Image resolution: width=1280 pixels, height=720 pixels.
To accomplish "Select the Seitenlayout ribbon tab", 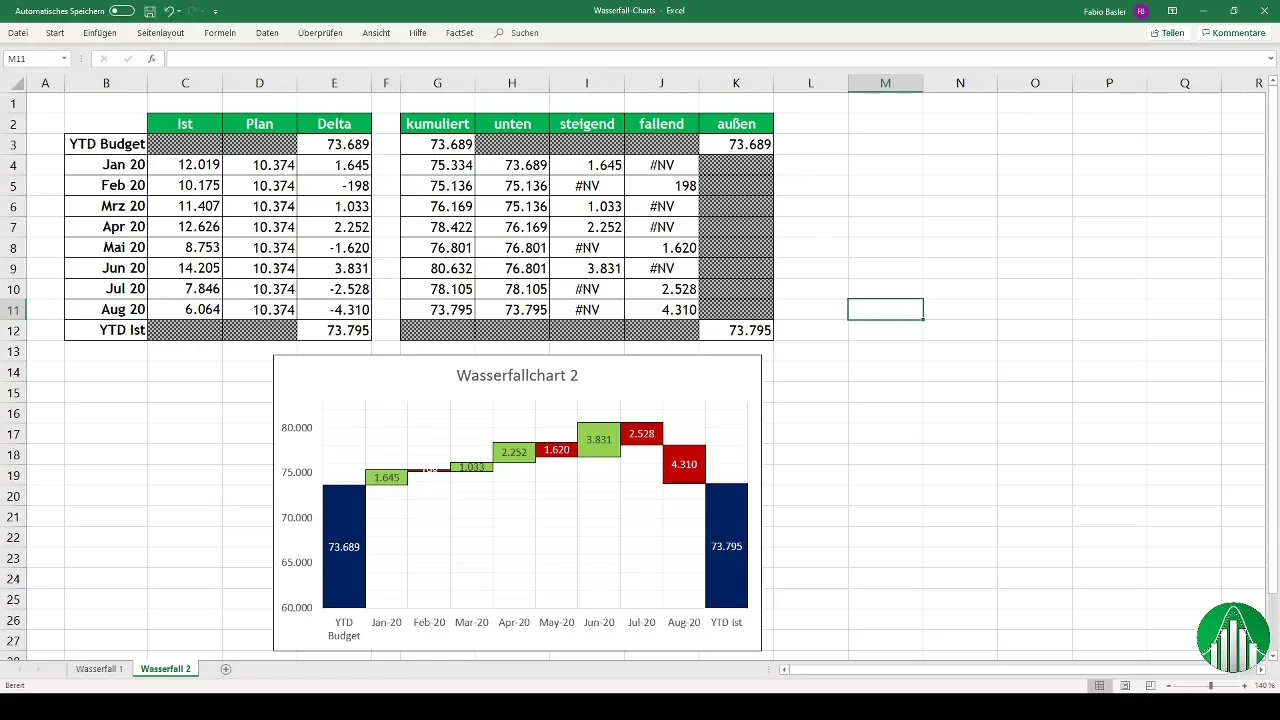I will [x=161, y=33].
